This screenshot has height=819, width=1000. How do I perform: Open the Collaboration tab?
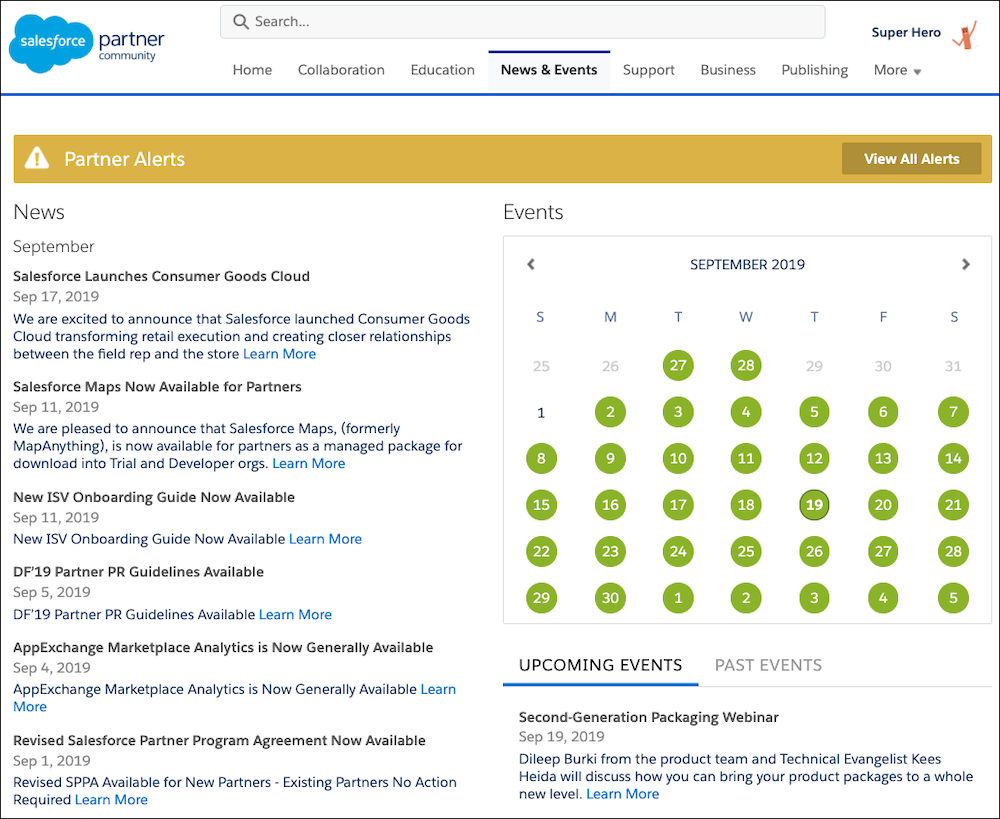341,70
